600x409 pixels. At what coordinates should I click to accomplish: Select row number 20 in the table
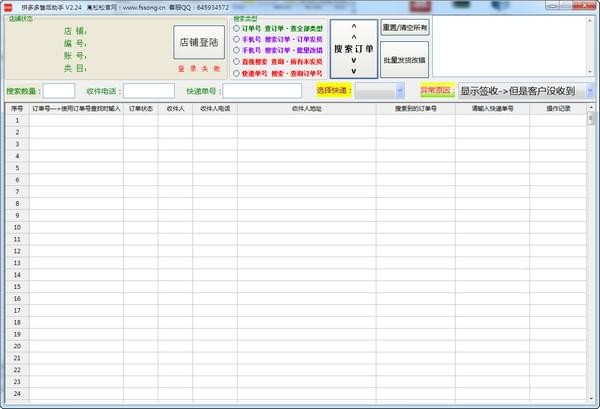point(17,346)
